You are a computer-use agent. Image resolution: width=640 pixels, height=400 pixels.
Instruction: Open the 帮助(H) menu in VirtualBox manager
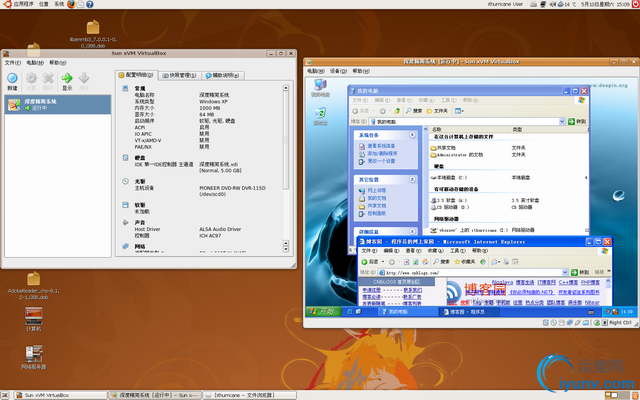coord(58,63)
